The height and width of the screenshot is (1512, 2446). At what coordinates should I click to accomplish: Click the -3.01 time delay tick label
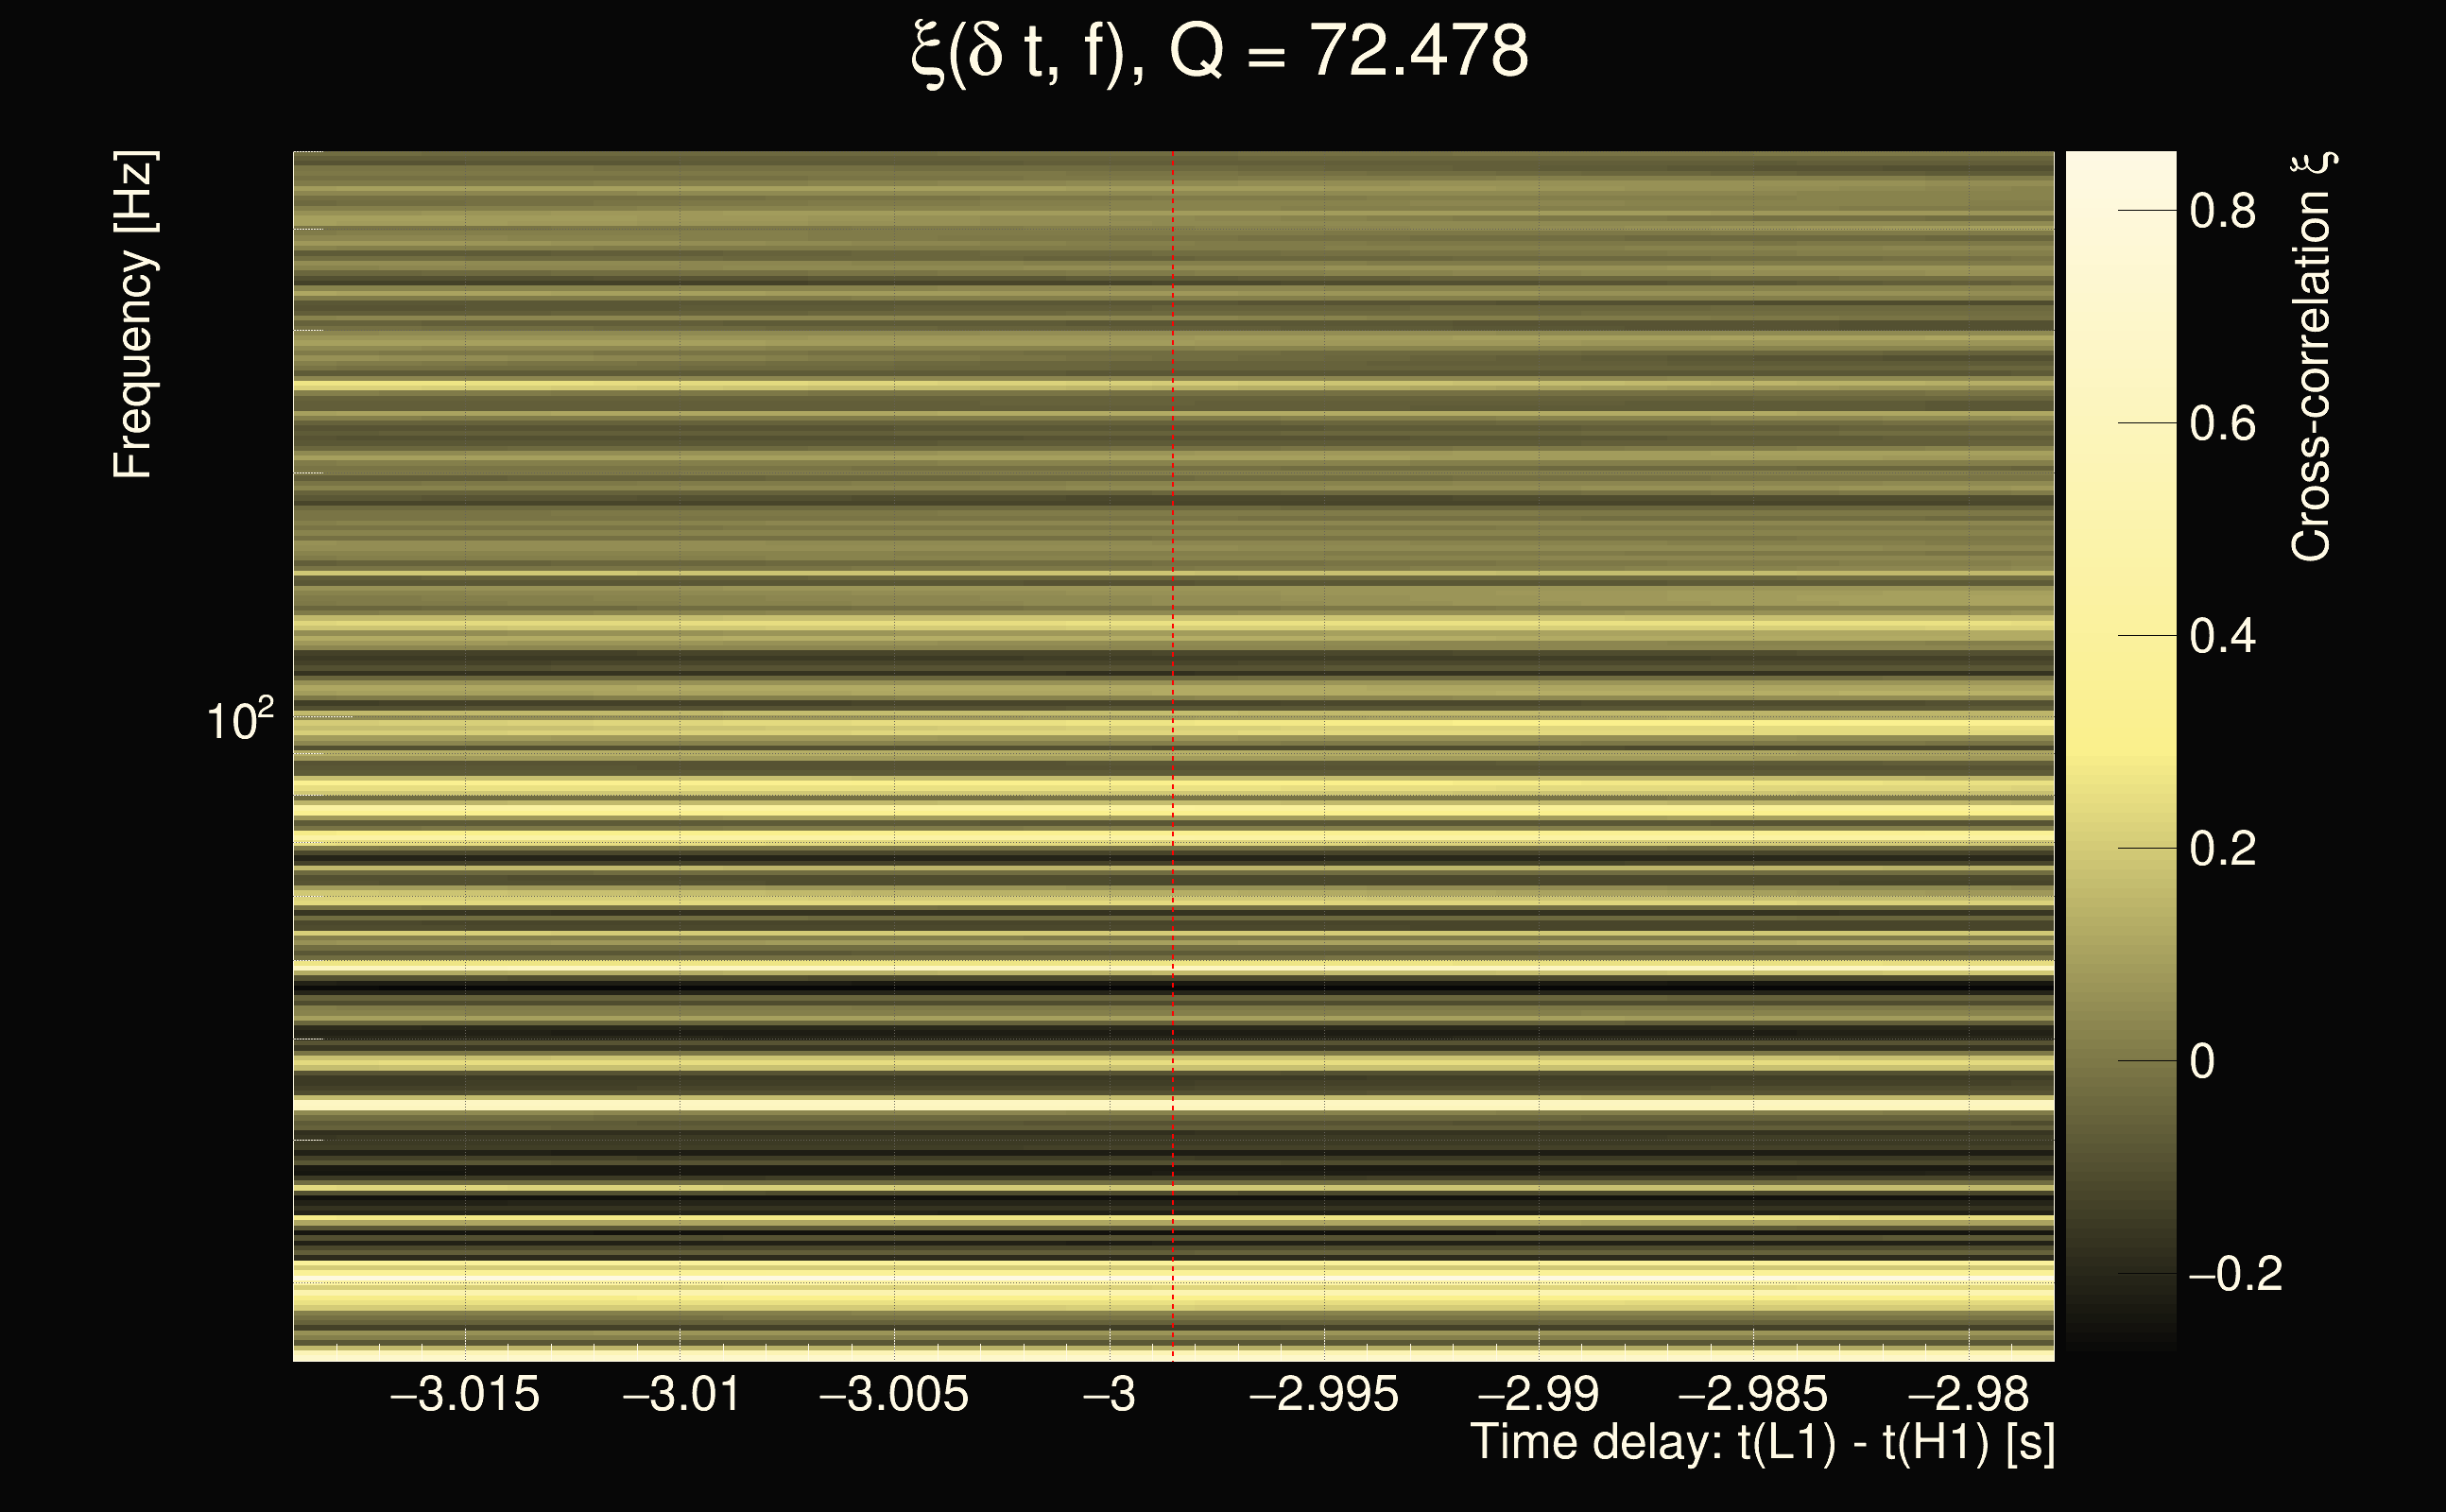click(681, 1394)
